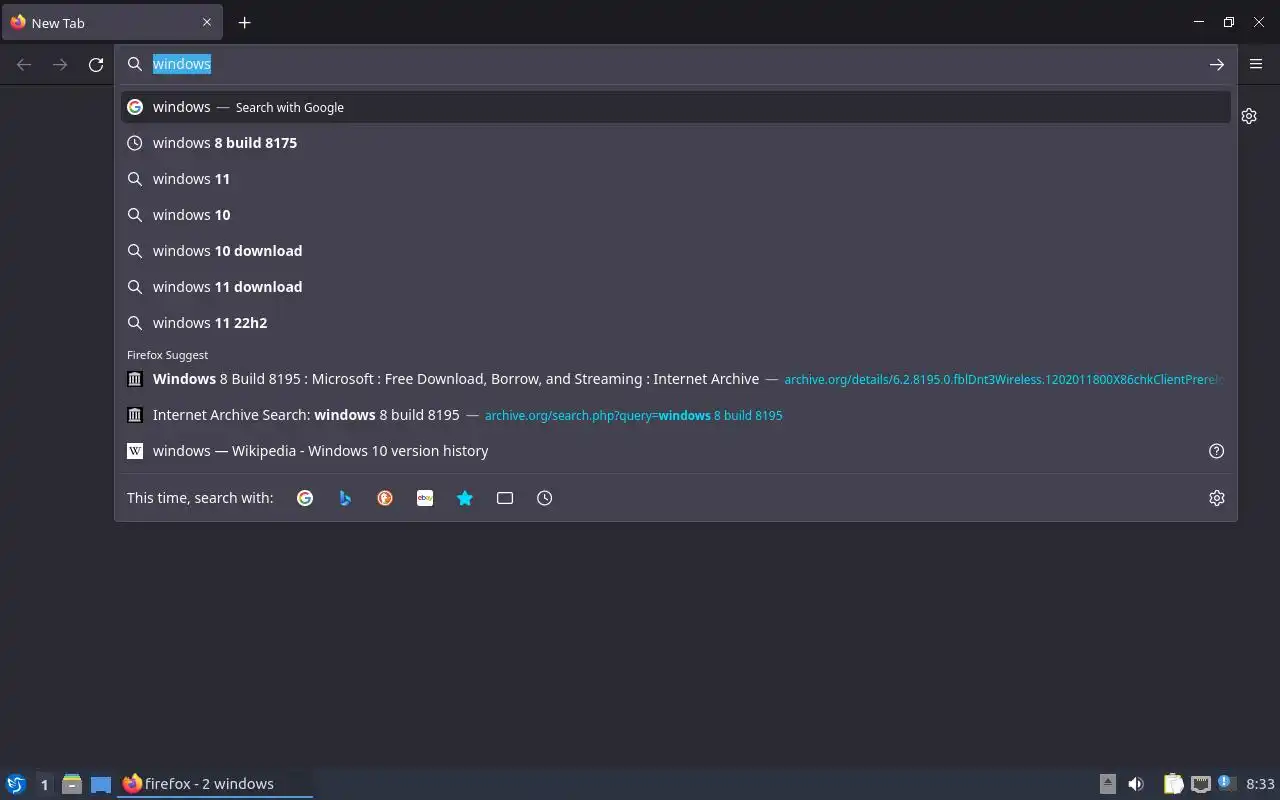Click archive.org/search.php URL text
This screenshot has height=800, width=1280.
(633, 415)
